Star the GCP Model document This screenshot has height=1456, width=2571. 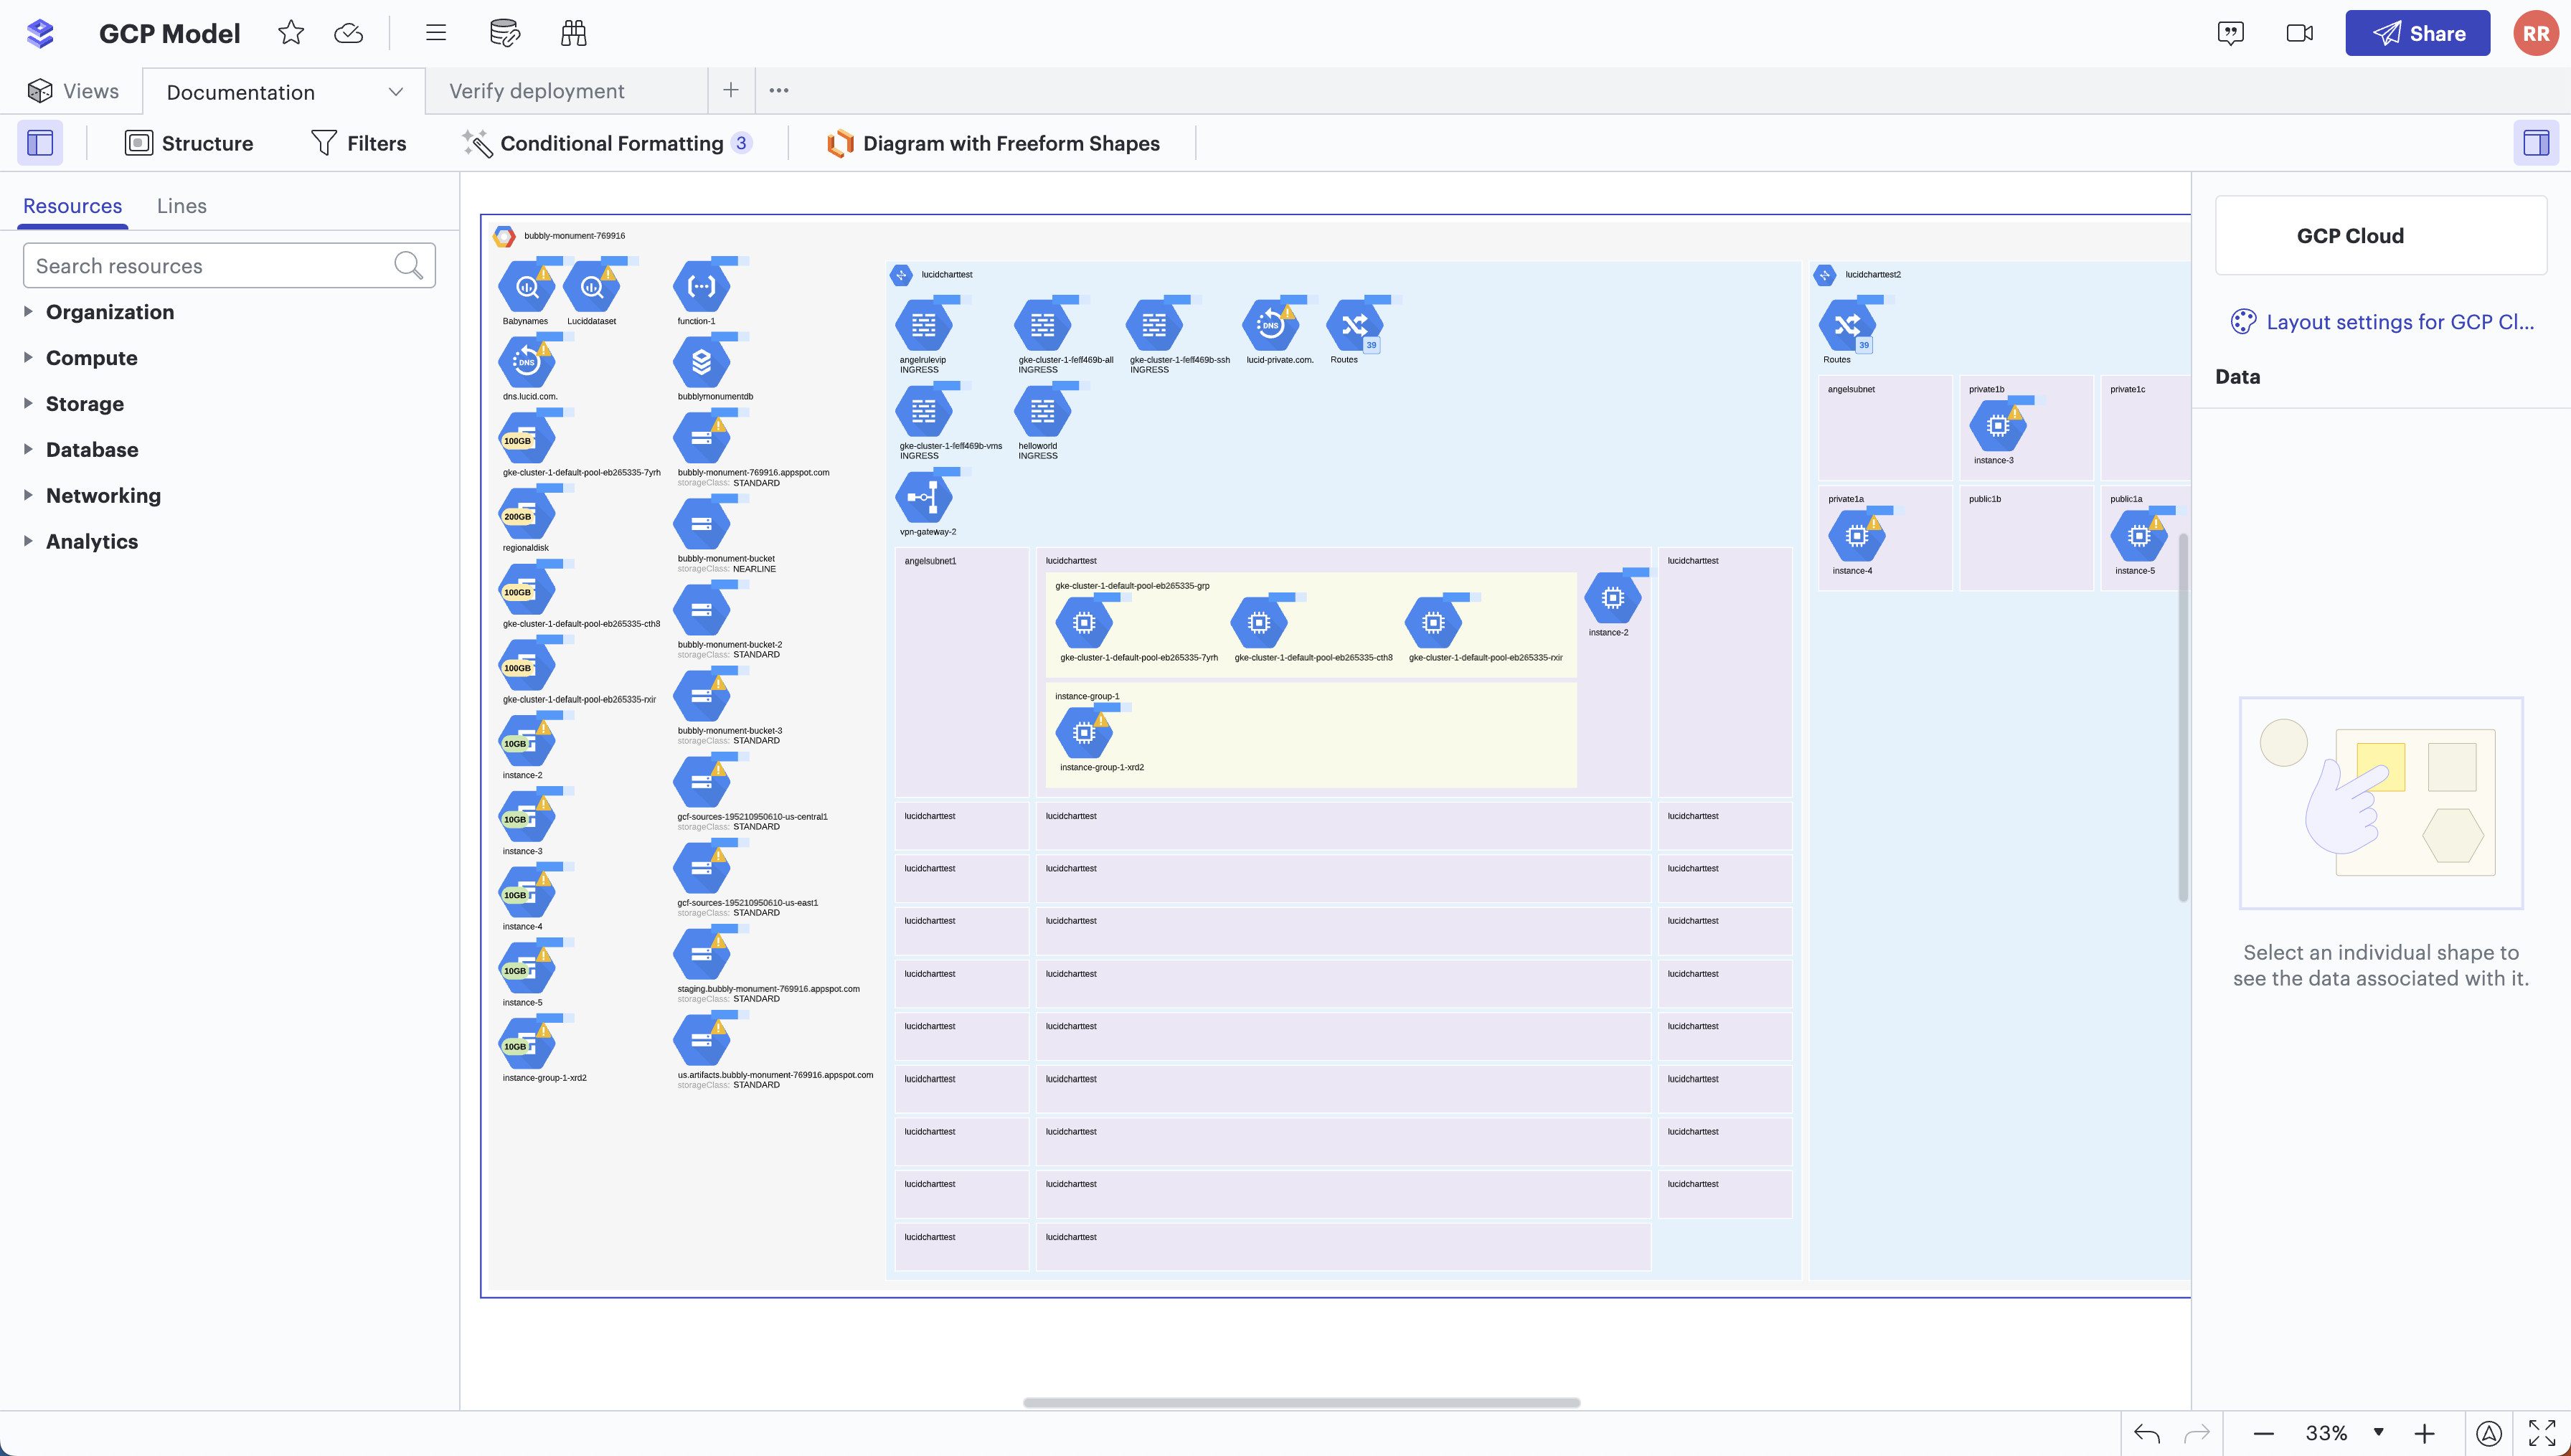[x=291, y=33]
